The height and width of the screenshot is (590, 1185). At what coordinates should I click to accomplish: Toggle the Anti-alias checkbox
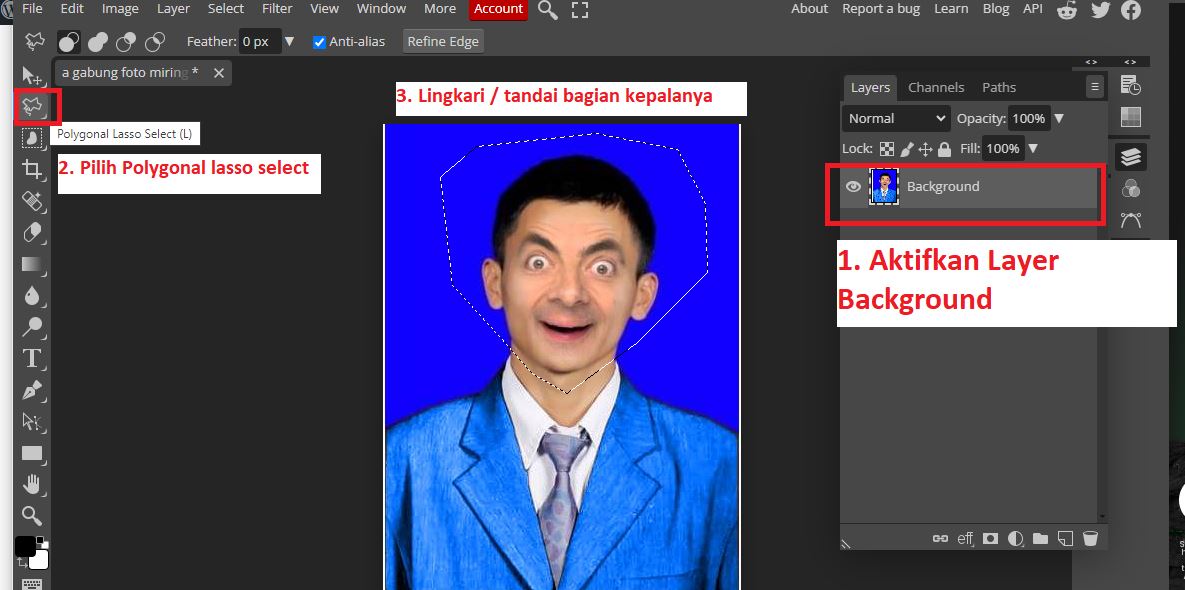(320, 42)
